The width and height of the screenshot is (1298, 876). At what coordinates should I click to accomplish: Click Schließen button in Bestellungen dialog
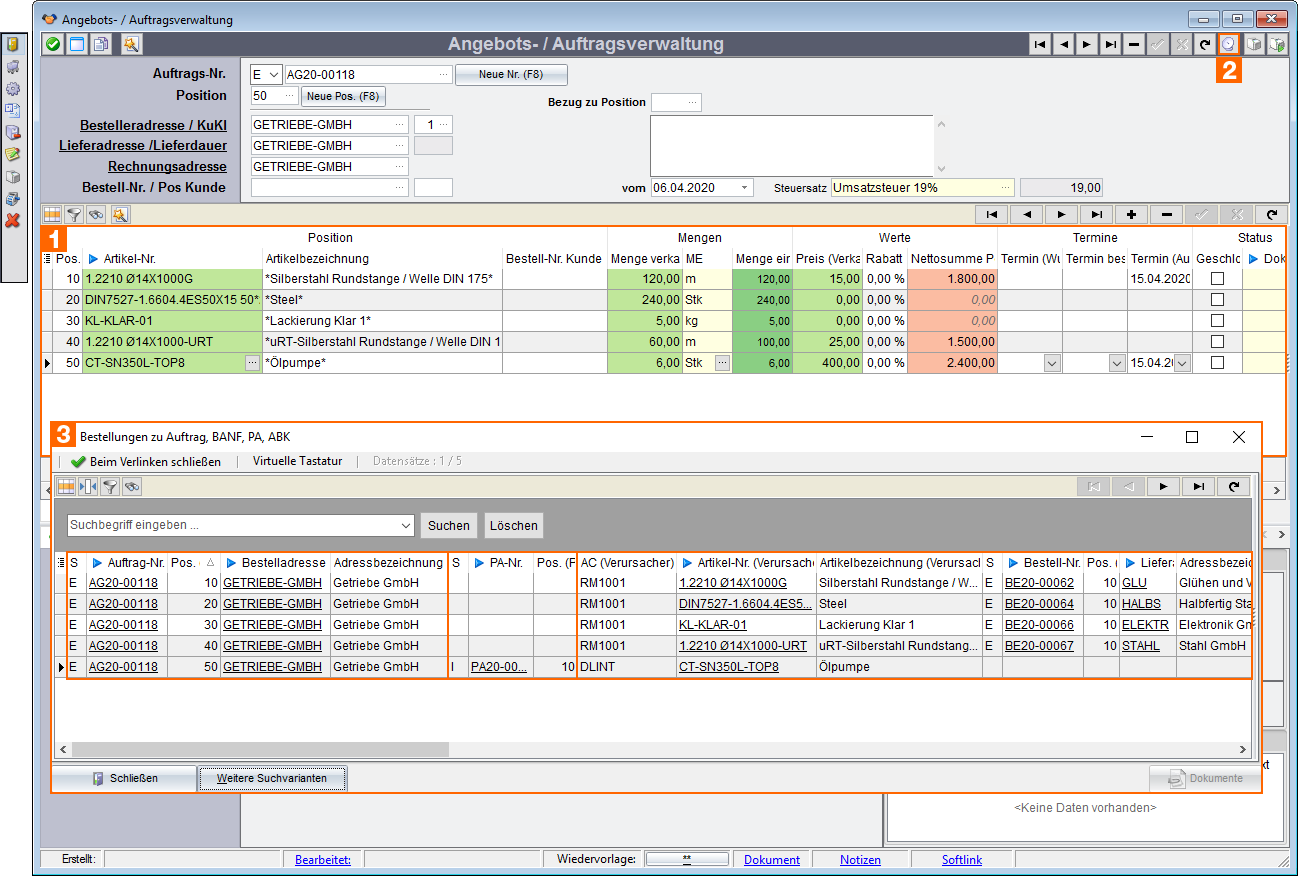coord(124,778)
